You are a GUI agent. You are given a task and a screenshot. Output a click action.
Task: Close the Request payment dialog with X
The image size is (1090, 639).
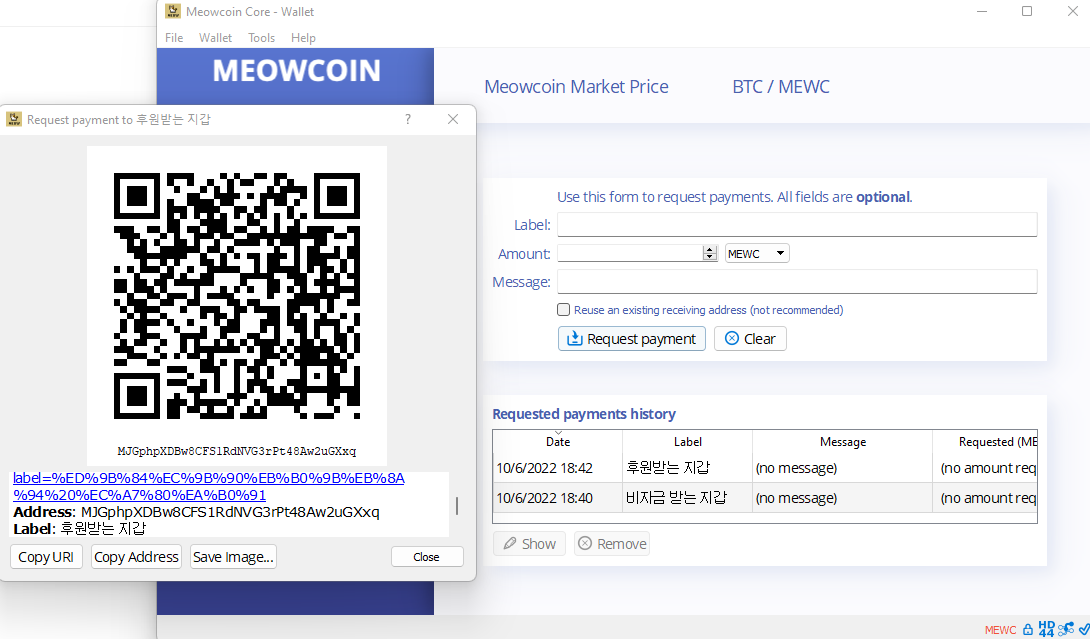pos(453,119)
